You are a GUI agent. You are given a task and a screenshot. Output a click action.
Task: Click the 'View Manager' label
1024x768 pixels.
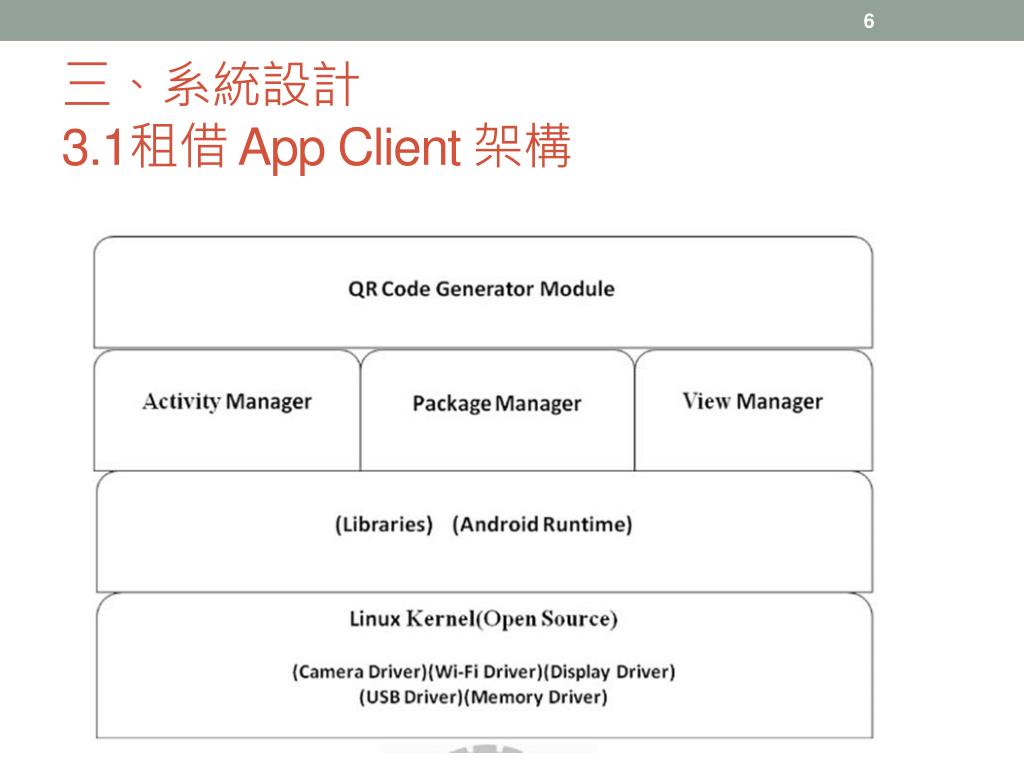(x=752, y=401)
